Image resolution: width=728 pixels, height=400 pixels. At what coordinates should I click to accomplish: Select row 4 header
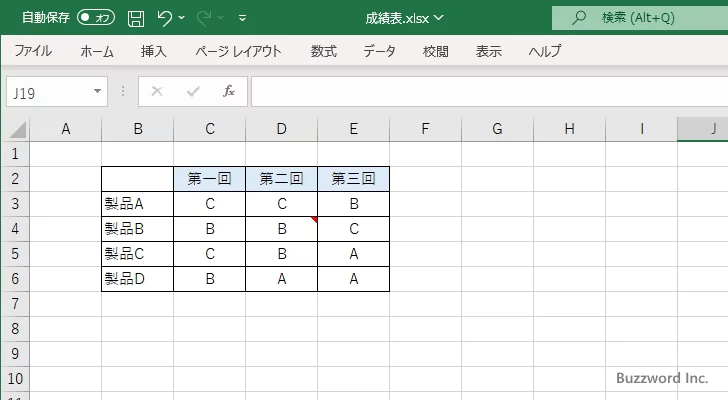[x=15, y=229]
